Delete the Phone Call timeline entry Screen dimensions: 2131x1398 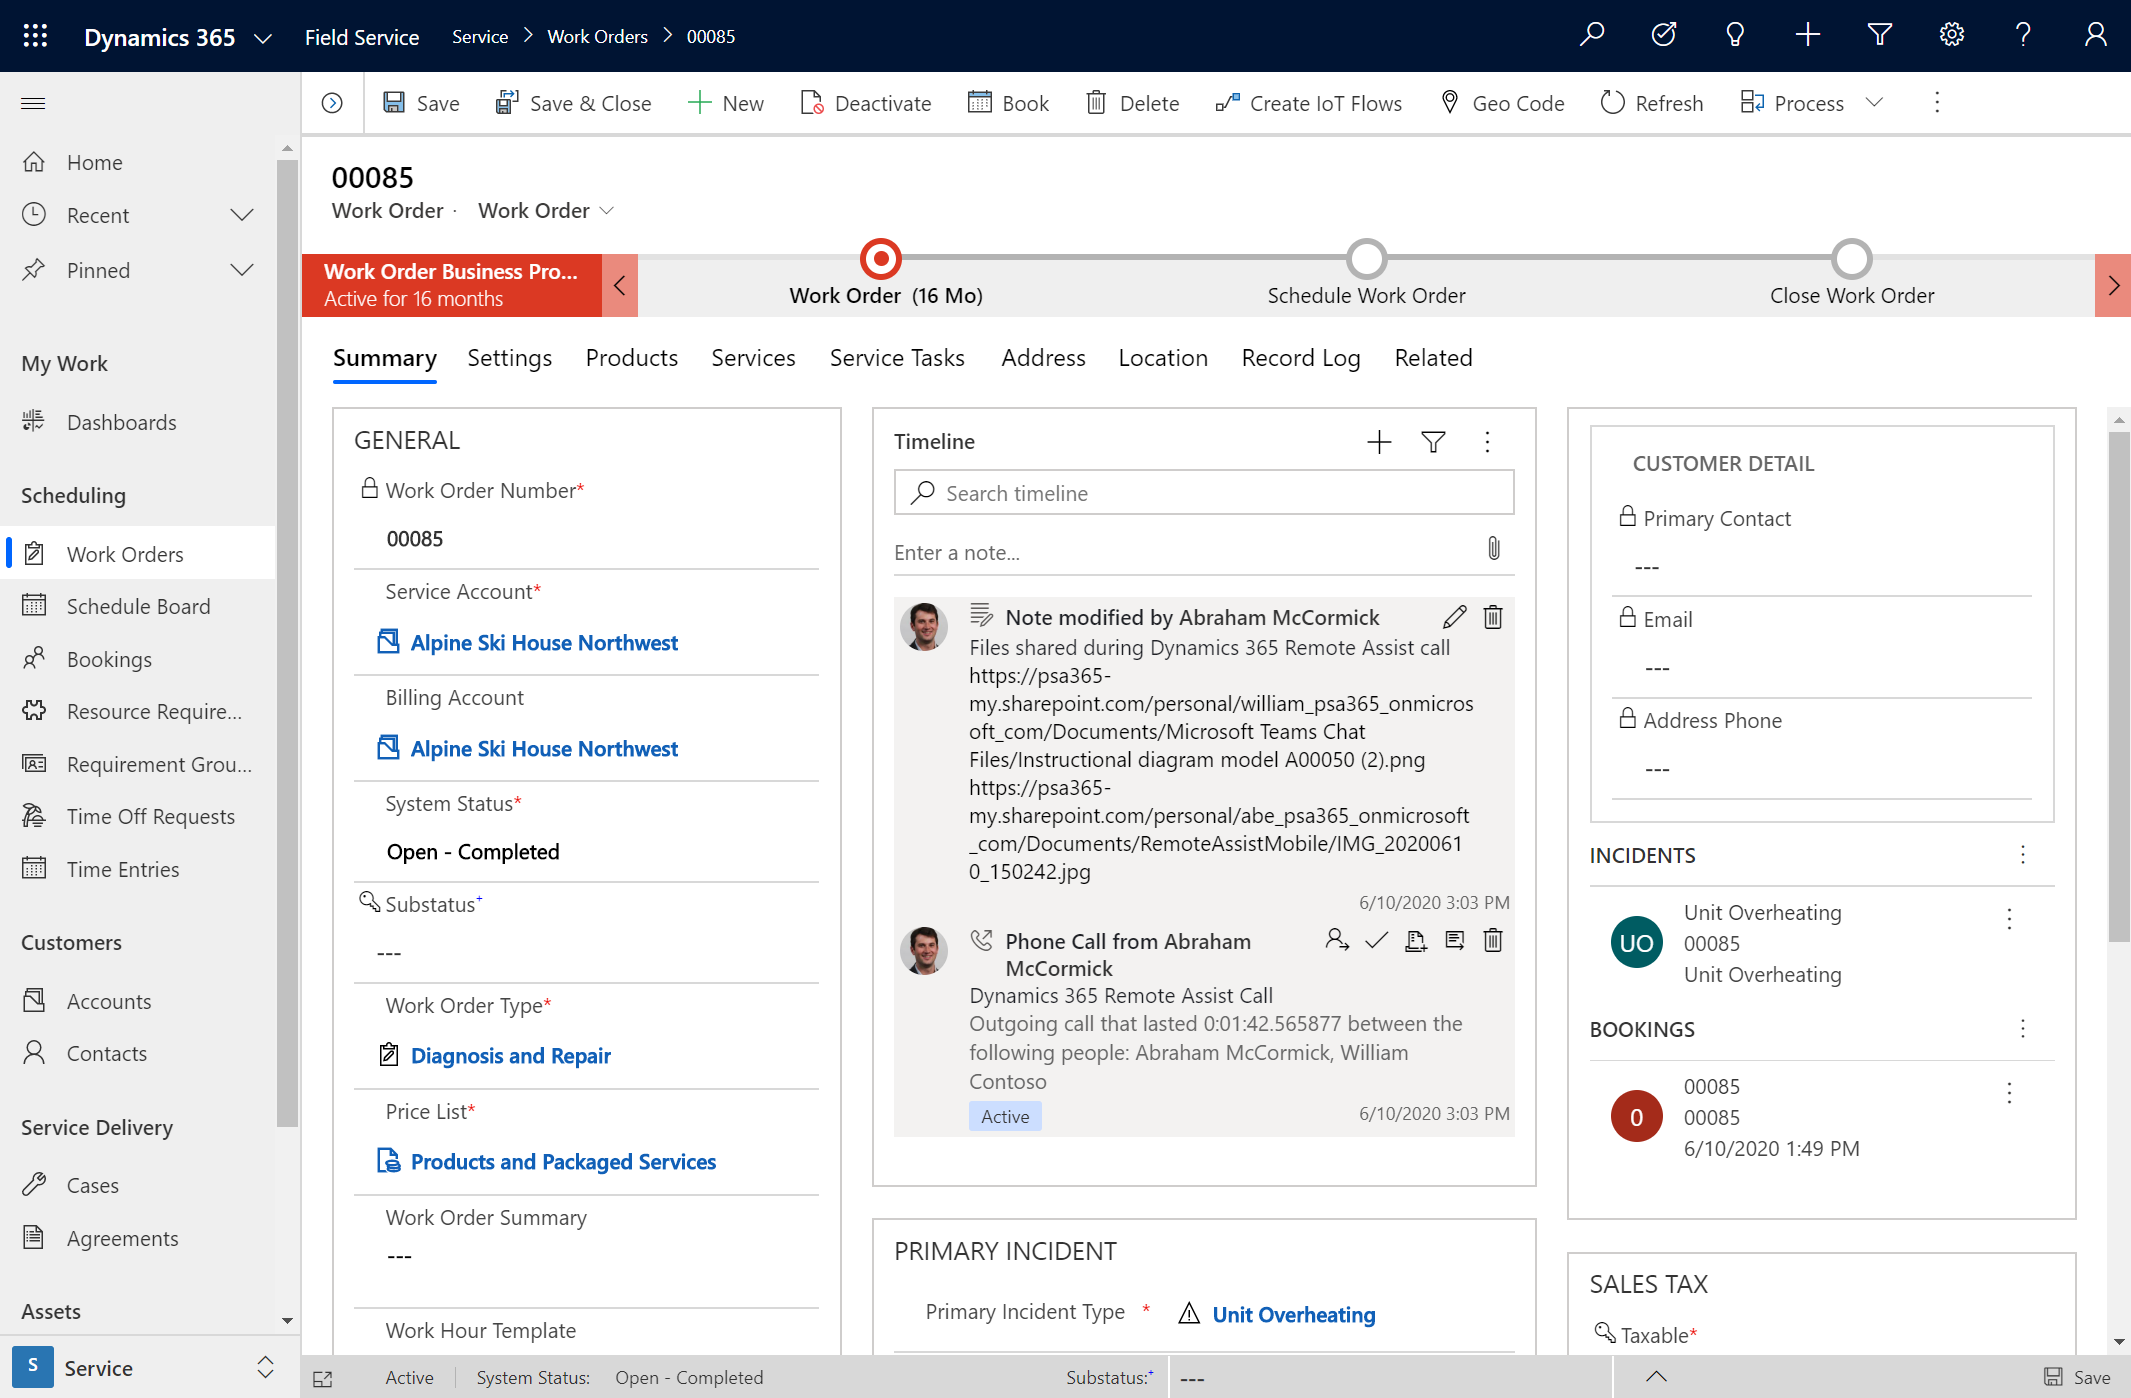tap(1493, 940)
